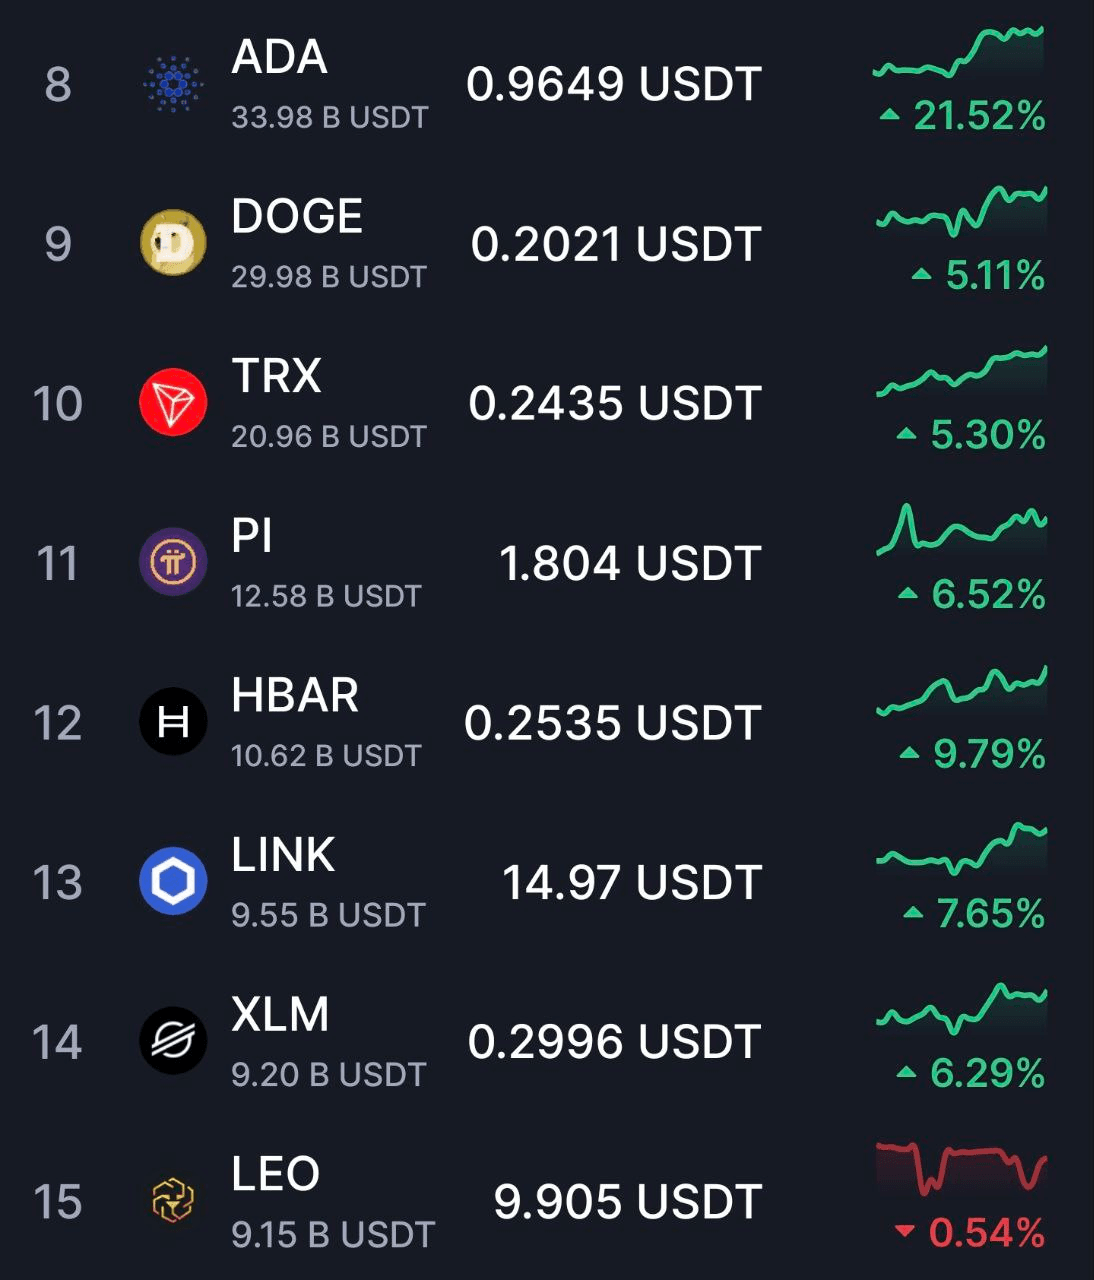View the PI price sparkline chart
This screenshot has width=1094, height=1280.
click(961, 529)
